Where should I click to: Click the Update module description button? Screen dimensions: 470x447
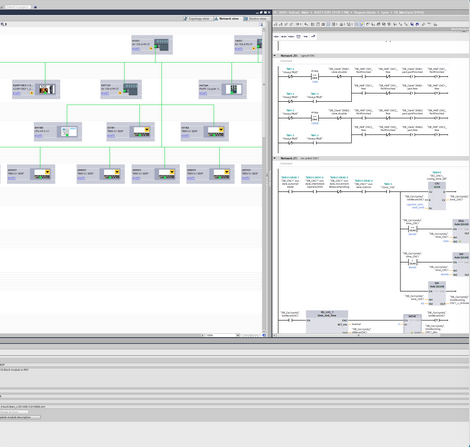click(x=20, y=417)
